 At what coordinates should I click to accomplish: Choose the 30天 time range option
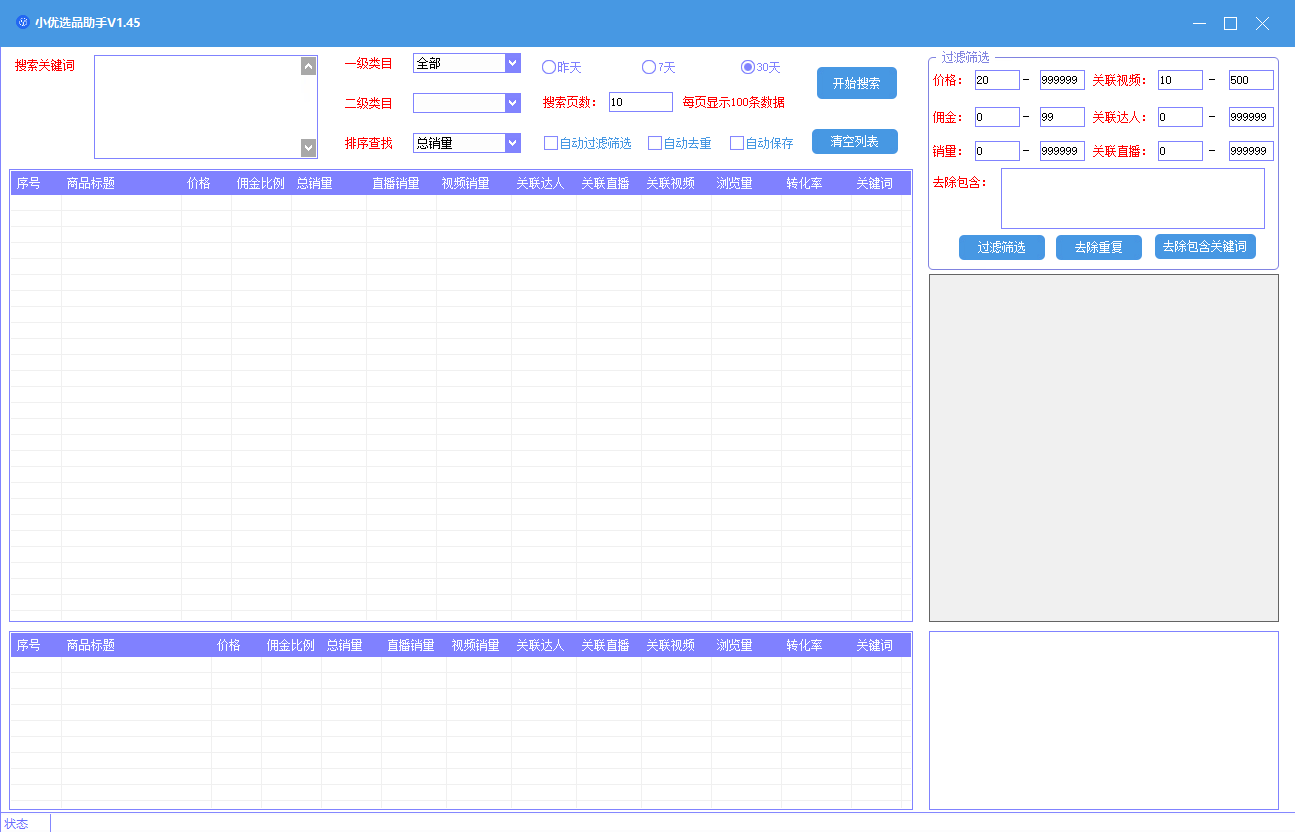[x=748, y=67]
